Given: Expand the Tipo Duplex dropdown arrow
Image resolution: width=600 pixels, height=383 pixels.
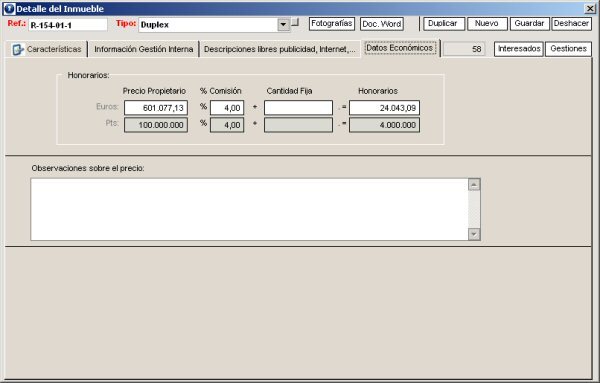Looking at the screenshot, I should 283,25.
